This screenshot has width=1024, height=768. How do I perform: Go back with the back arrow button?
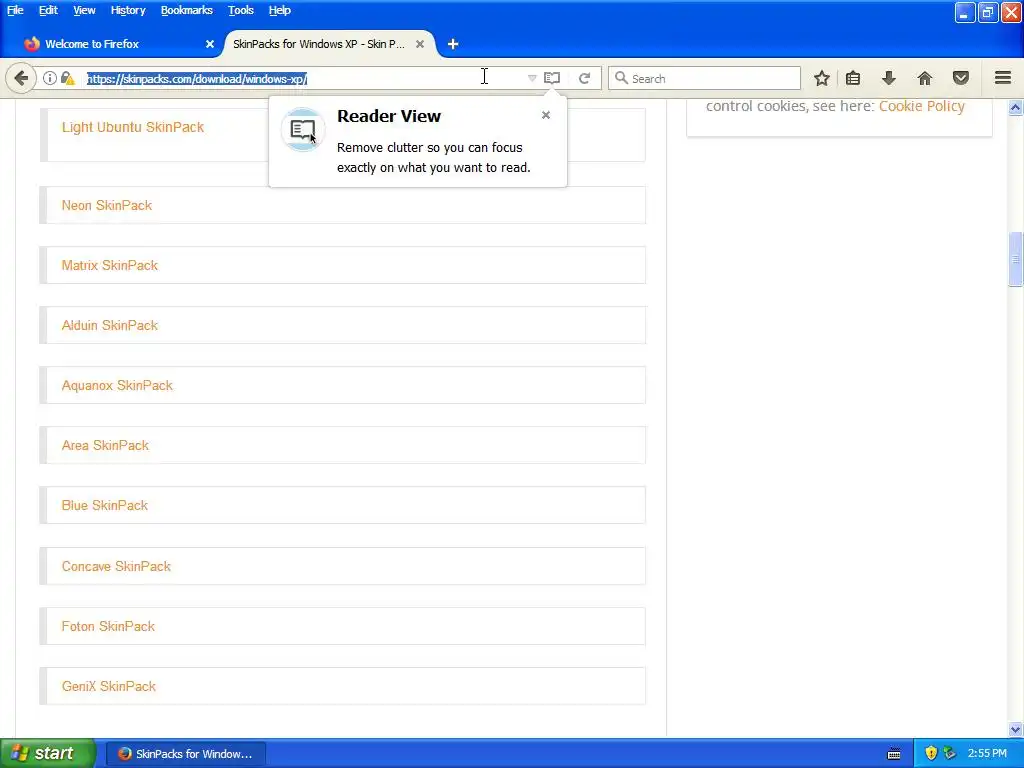point(21,78)
